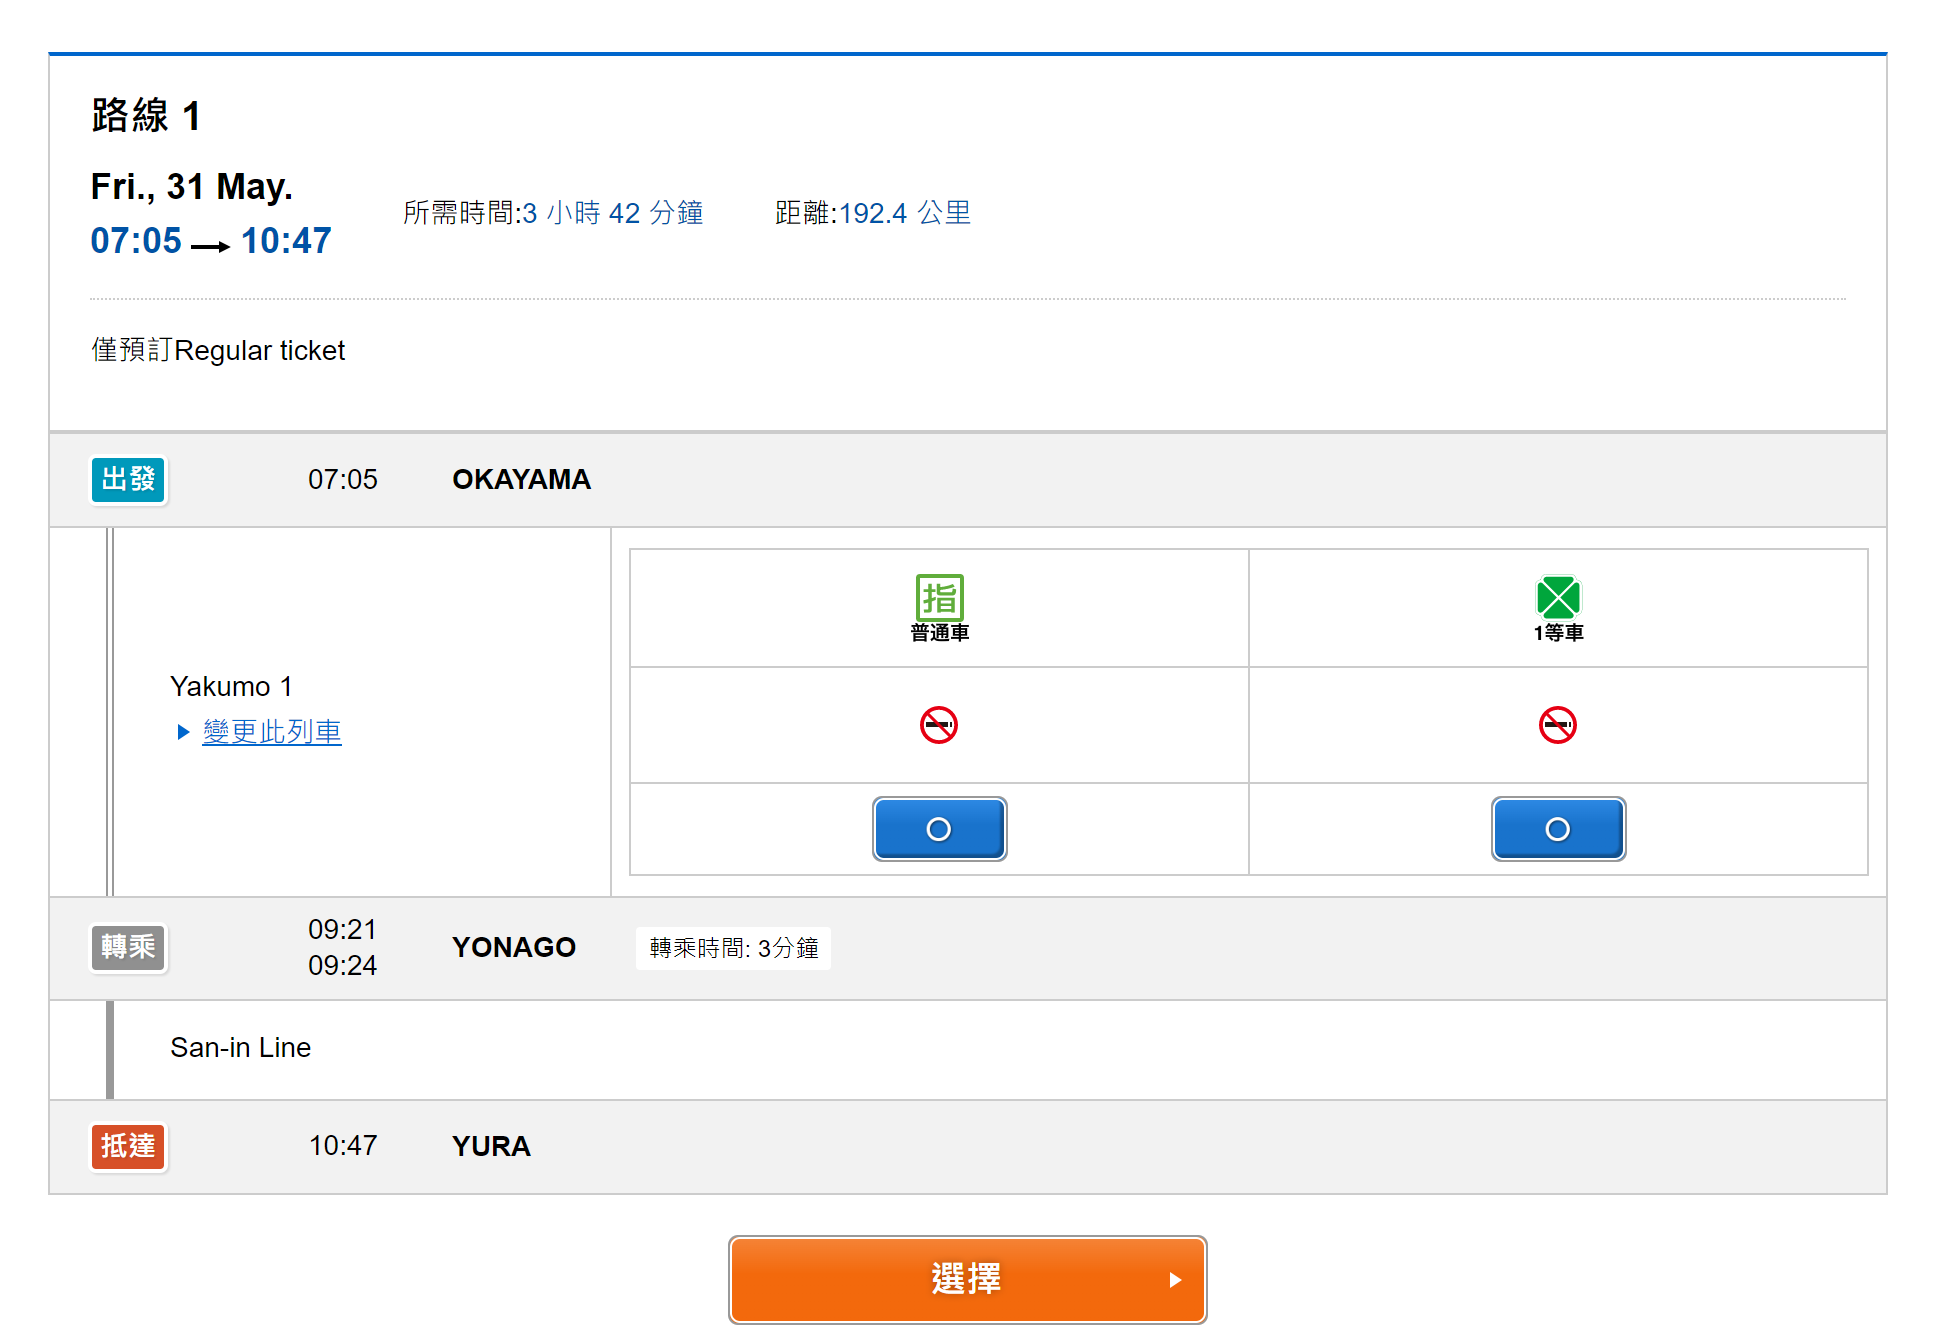Click the 轉乘 transfer badge
Screen dimensions: 1934x1333
tap(129, 947)
